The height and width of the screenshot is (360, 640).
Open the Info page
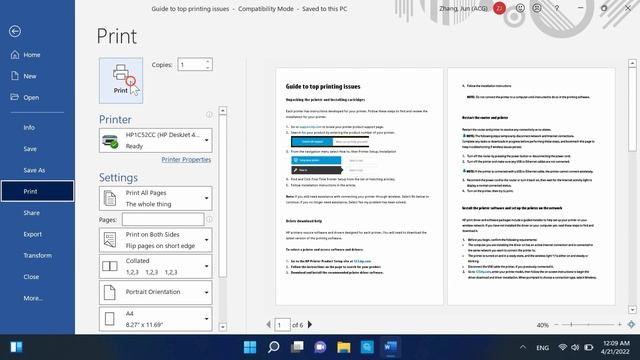pos(37,127)
